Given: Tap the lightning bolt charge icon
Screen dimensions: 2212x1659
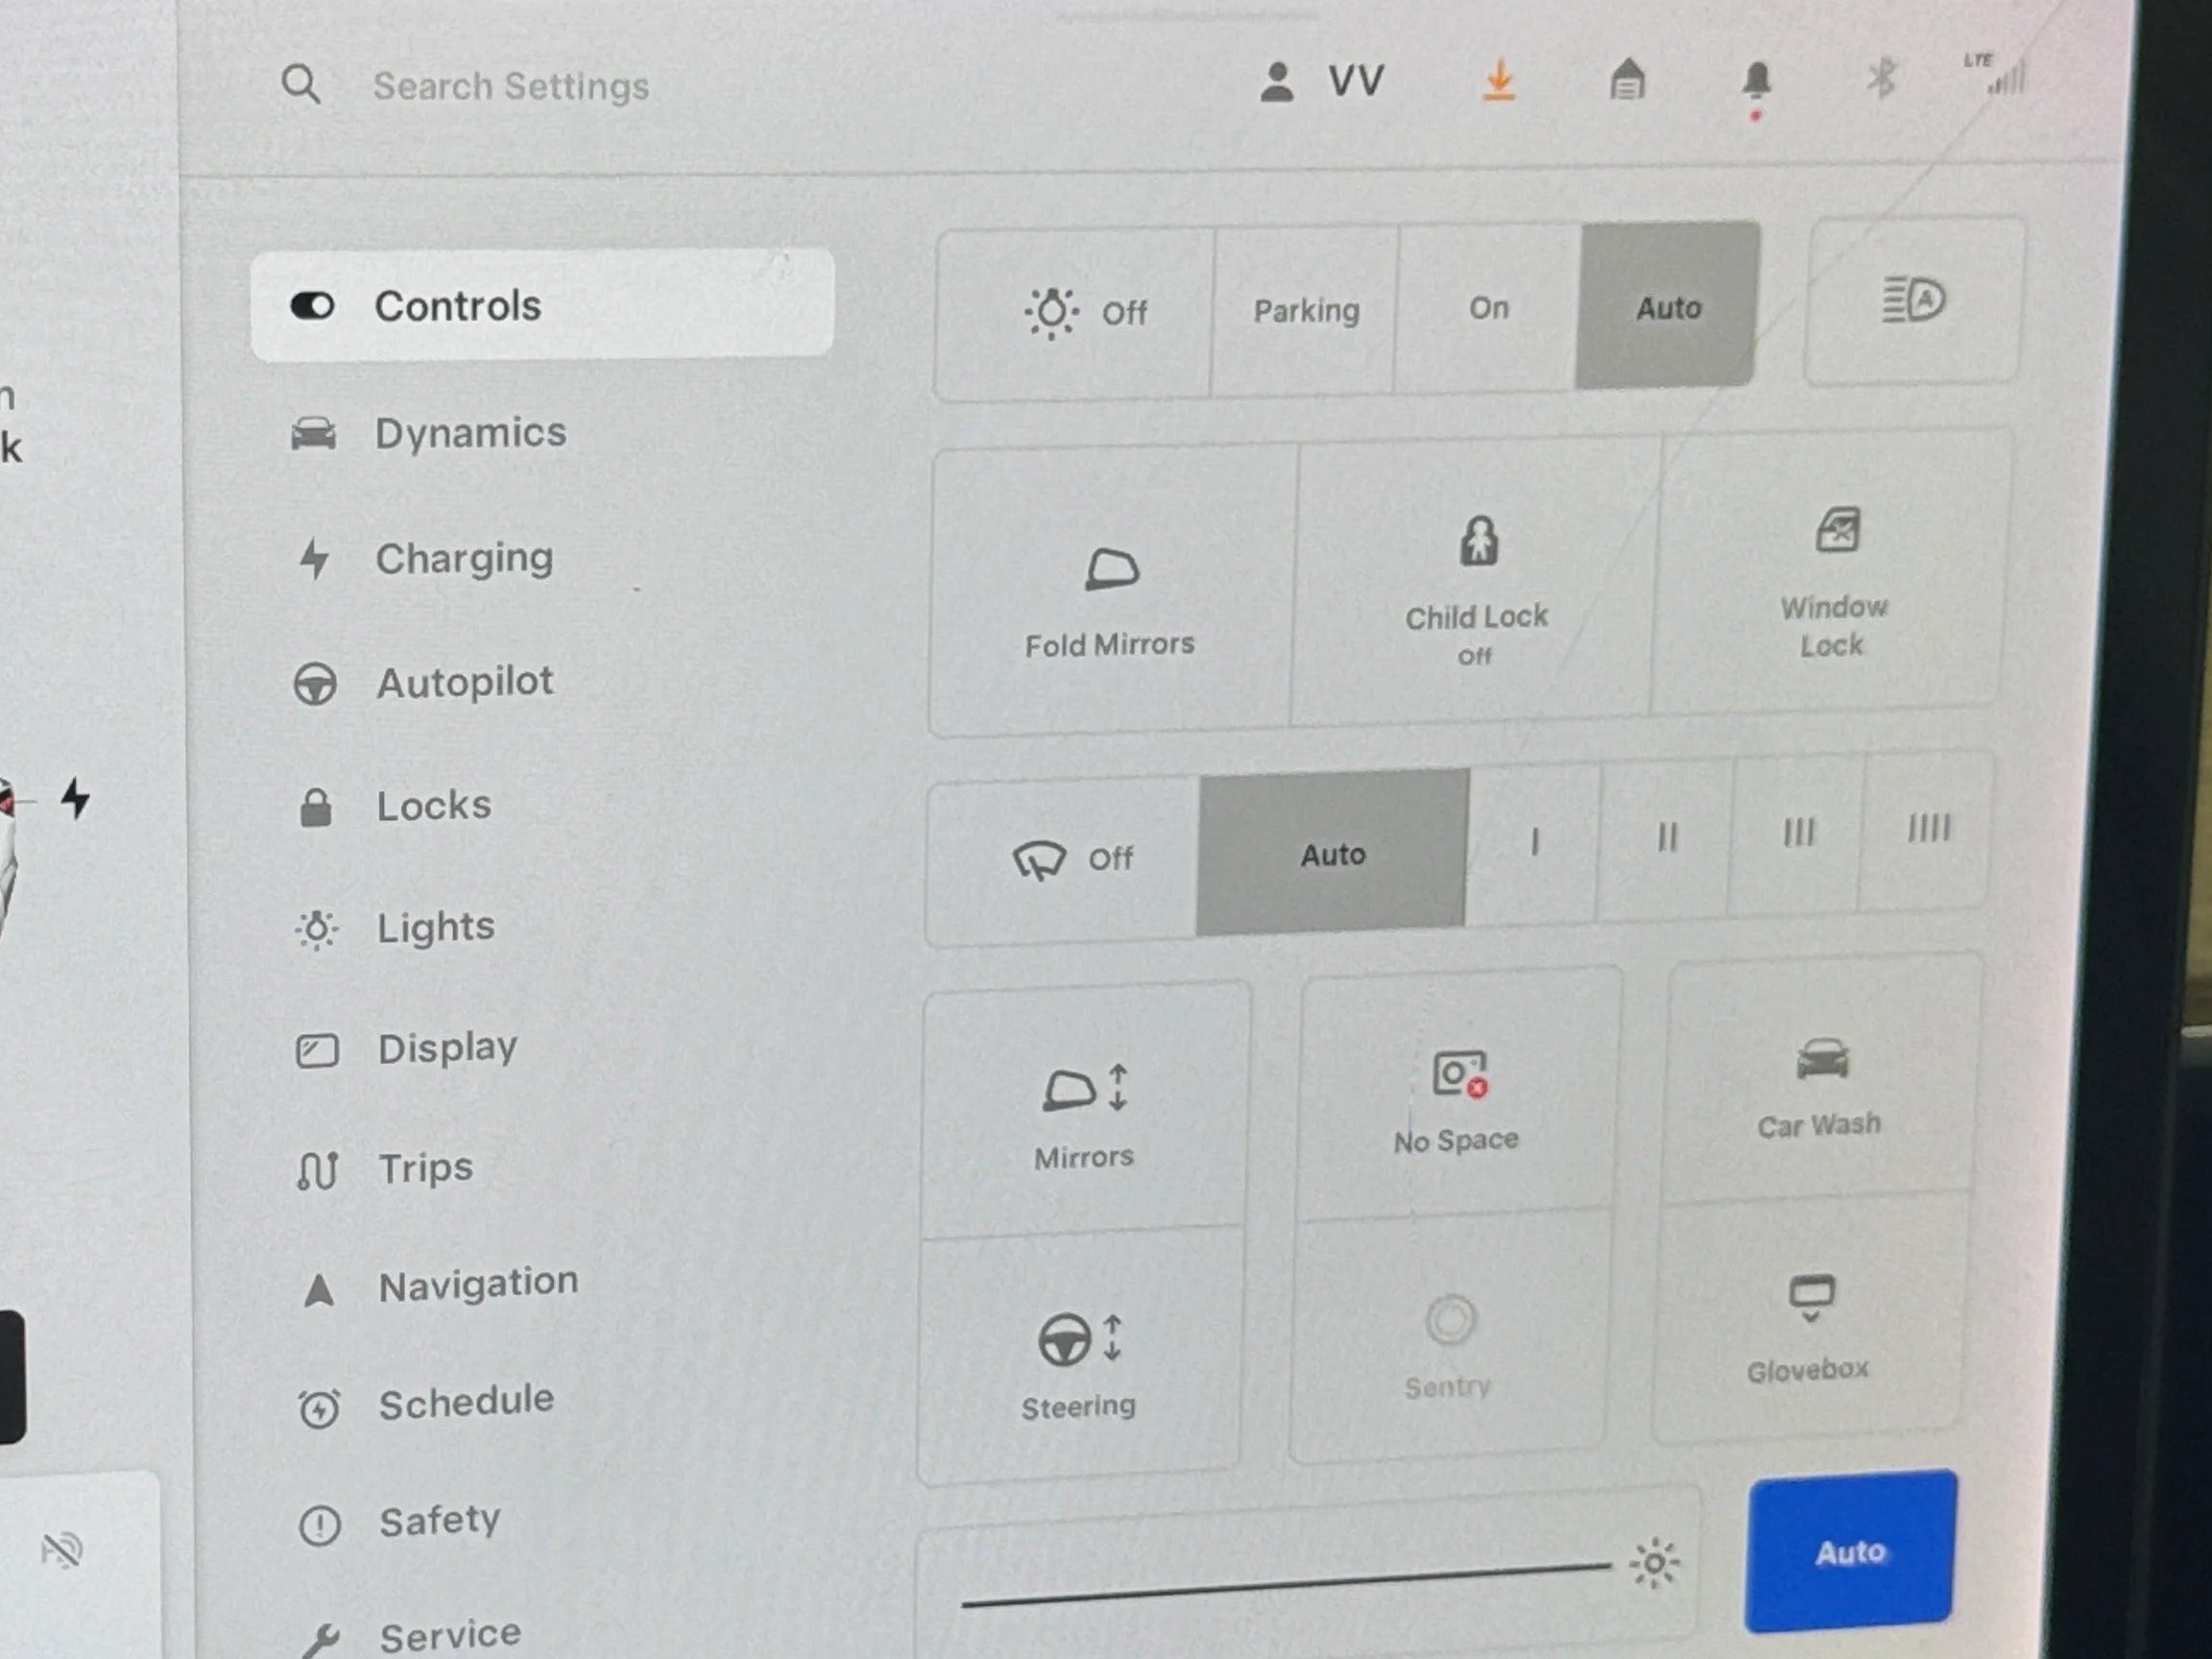Looking at the screenshot, I should (x=76, y=799).
